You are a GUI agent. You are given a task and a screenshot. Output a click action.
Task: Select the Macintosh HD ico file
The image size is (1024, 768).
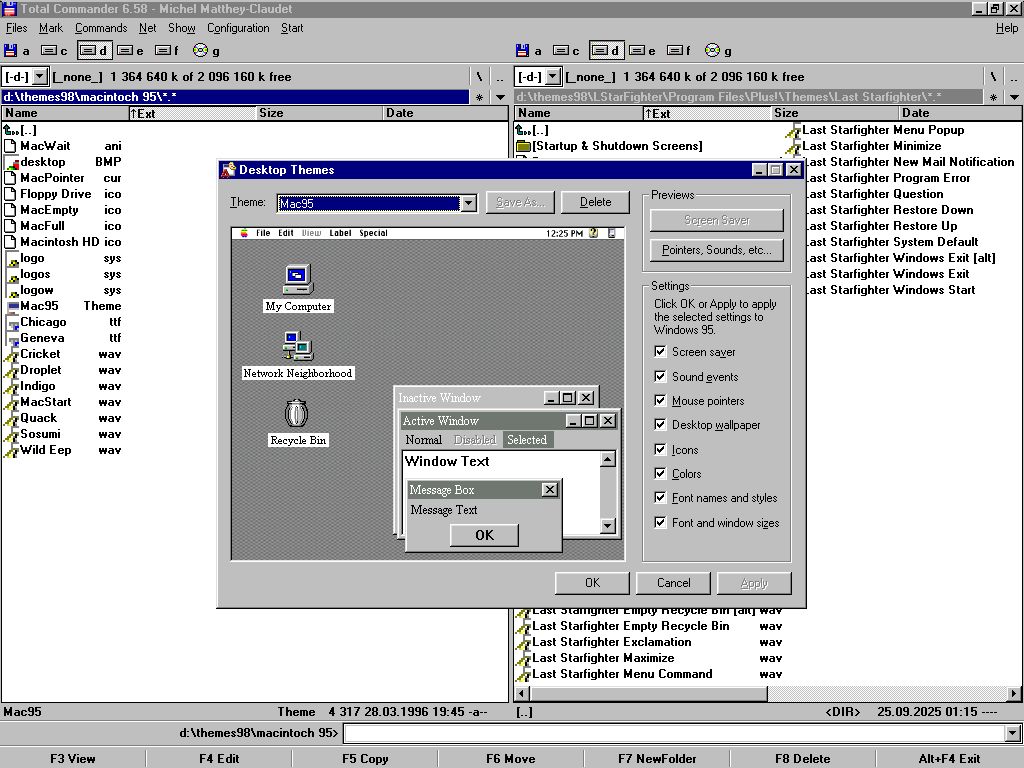[x=59, y=242]
